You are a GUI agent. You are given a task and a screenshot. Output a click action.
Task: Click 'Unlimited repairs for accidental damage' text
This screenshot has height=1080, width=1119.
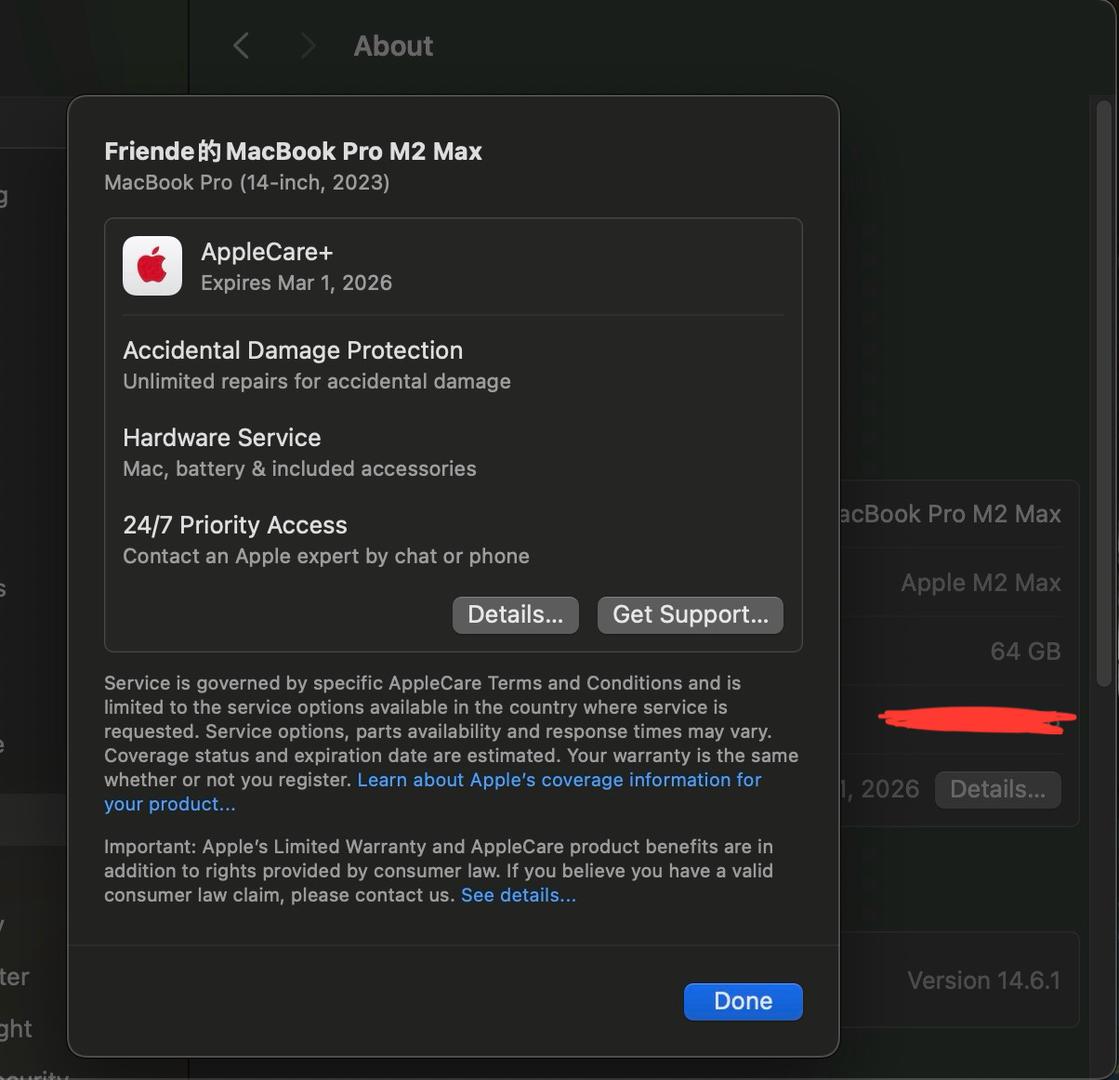317,382
